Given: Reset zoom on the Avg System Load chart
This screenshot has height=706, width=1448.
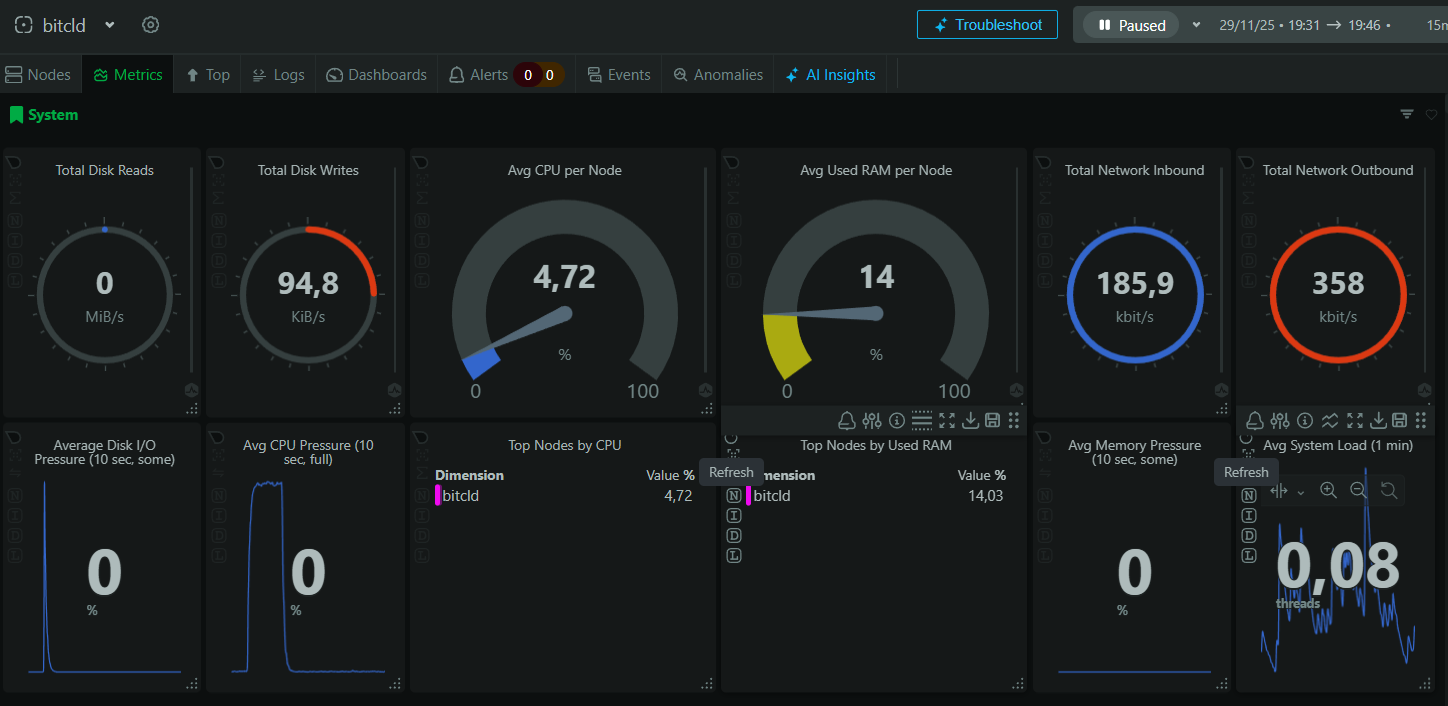Looking at the screenshot, I should point(1388,490).
